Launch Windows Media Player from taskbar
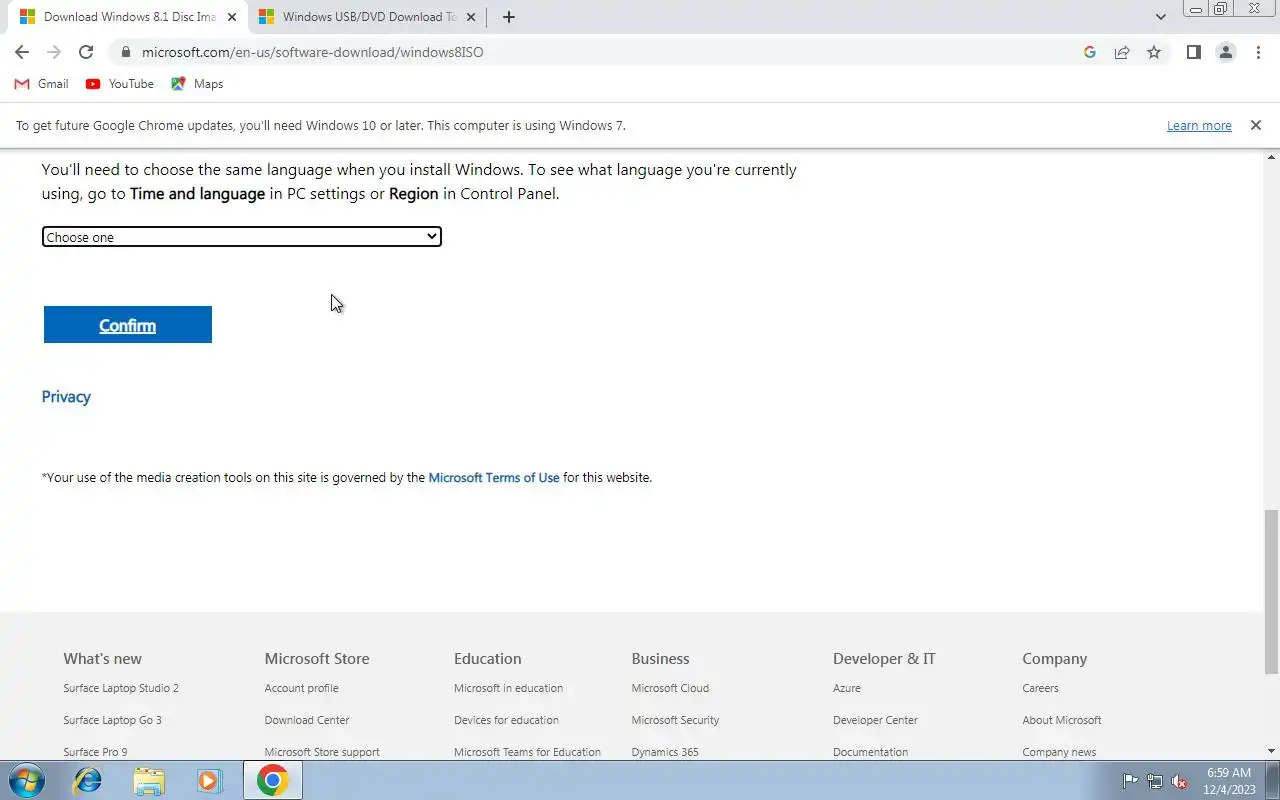Screen dimensions: 1280x800 pyautogui.click(x=209, y=780)
